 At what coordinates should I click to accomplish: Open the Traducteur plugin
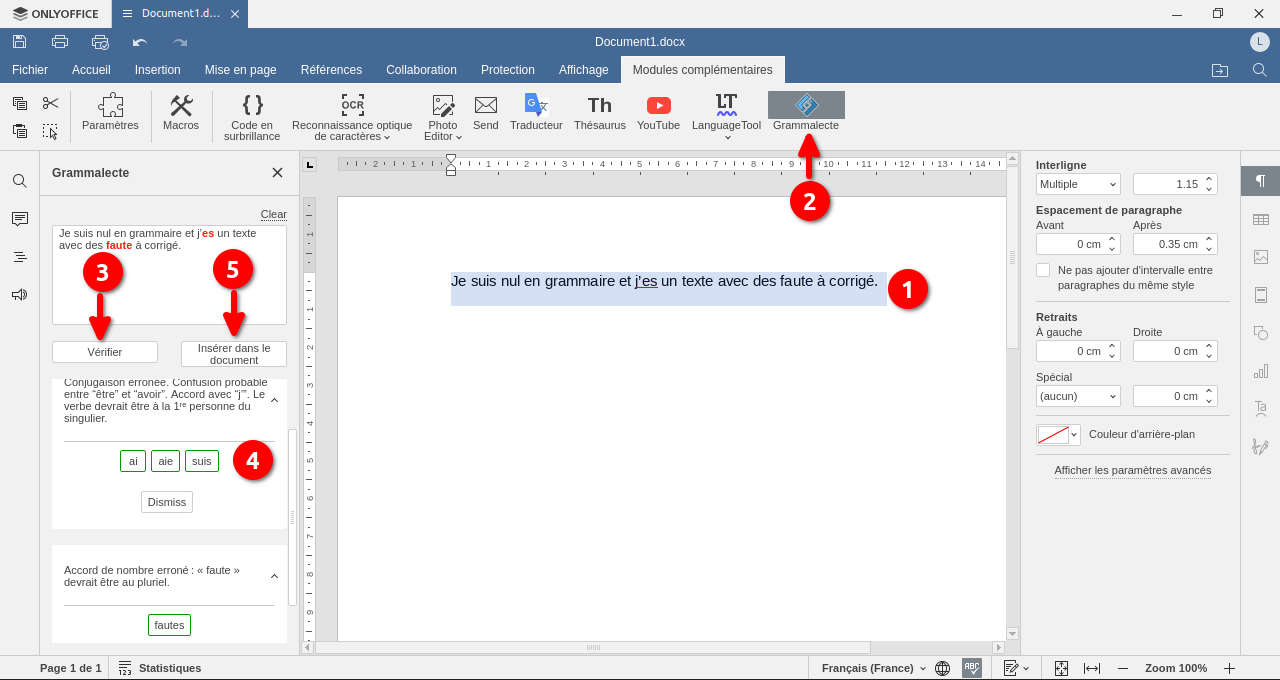pos(536,112)
